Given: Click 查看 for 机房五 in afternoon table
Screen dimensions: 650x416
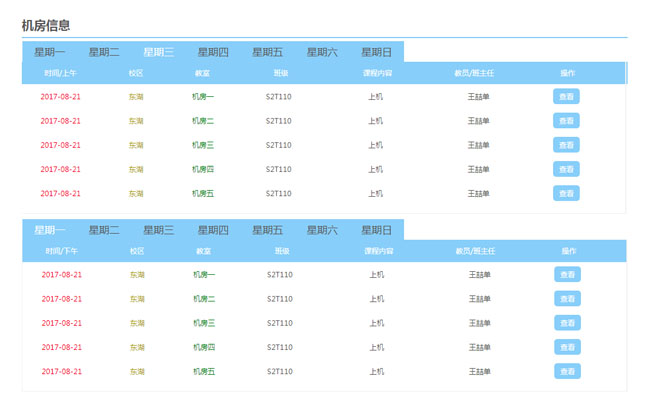Looking at the screenshot, I should coord(567,372).
